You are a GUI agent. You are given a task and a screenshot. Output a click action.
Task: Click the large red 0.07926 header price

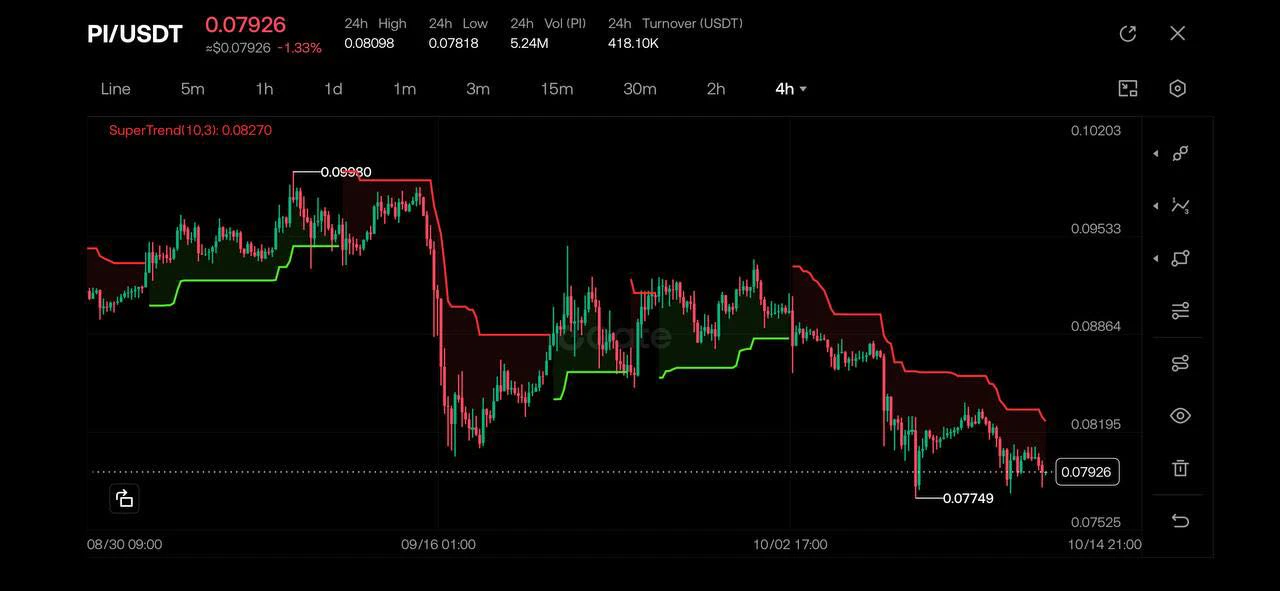click(246, 25)
